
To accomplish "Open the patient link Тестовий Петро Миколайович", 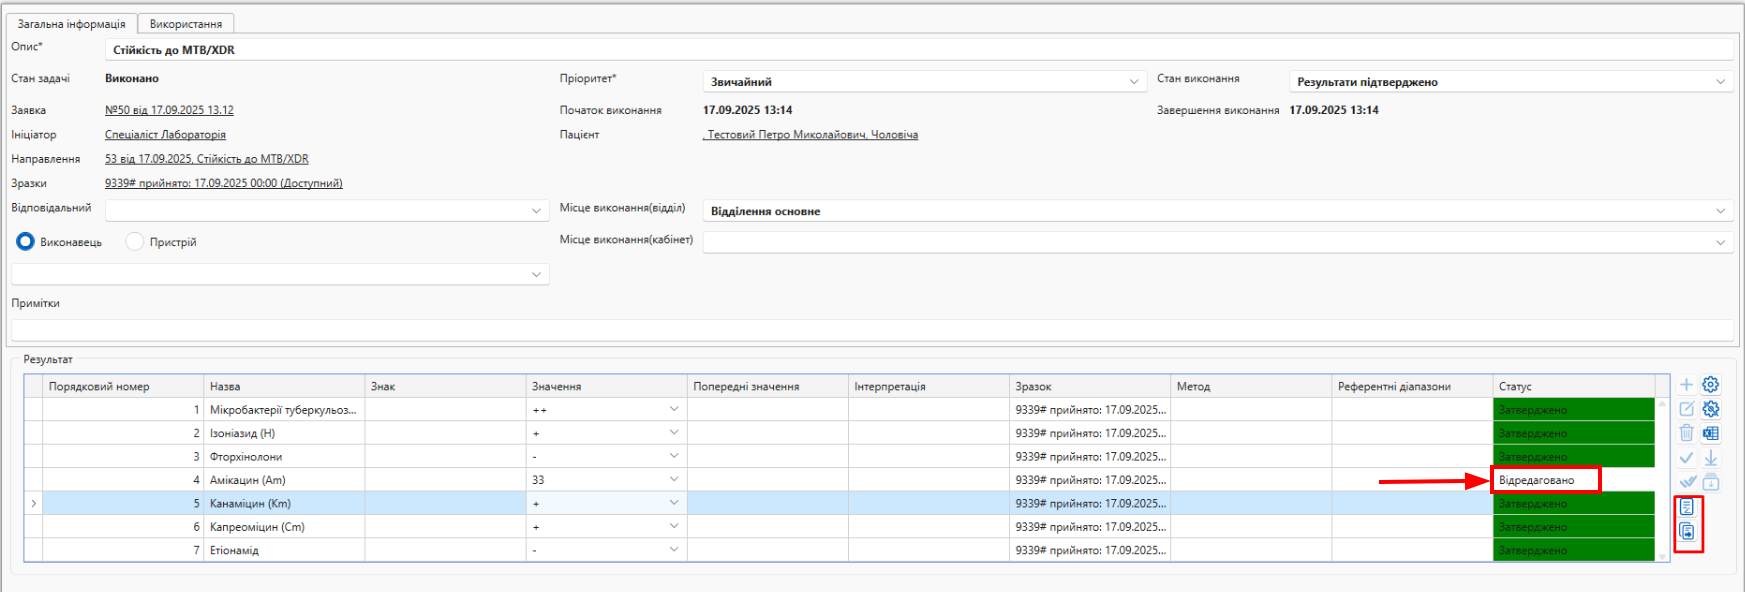I will click(x=811, y=135).
